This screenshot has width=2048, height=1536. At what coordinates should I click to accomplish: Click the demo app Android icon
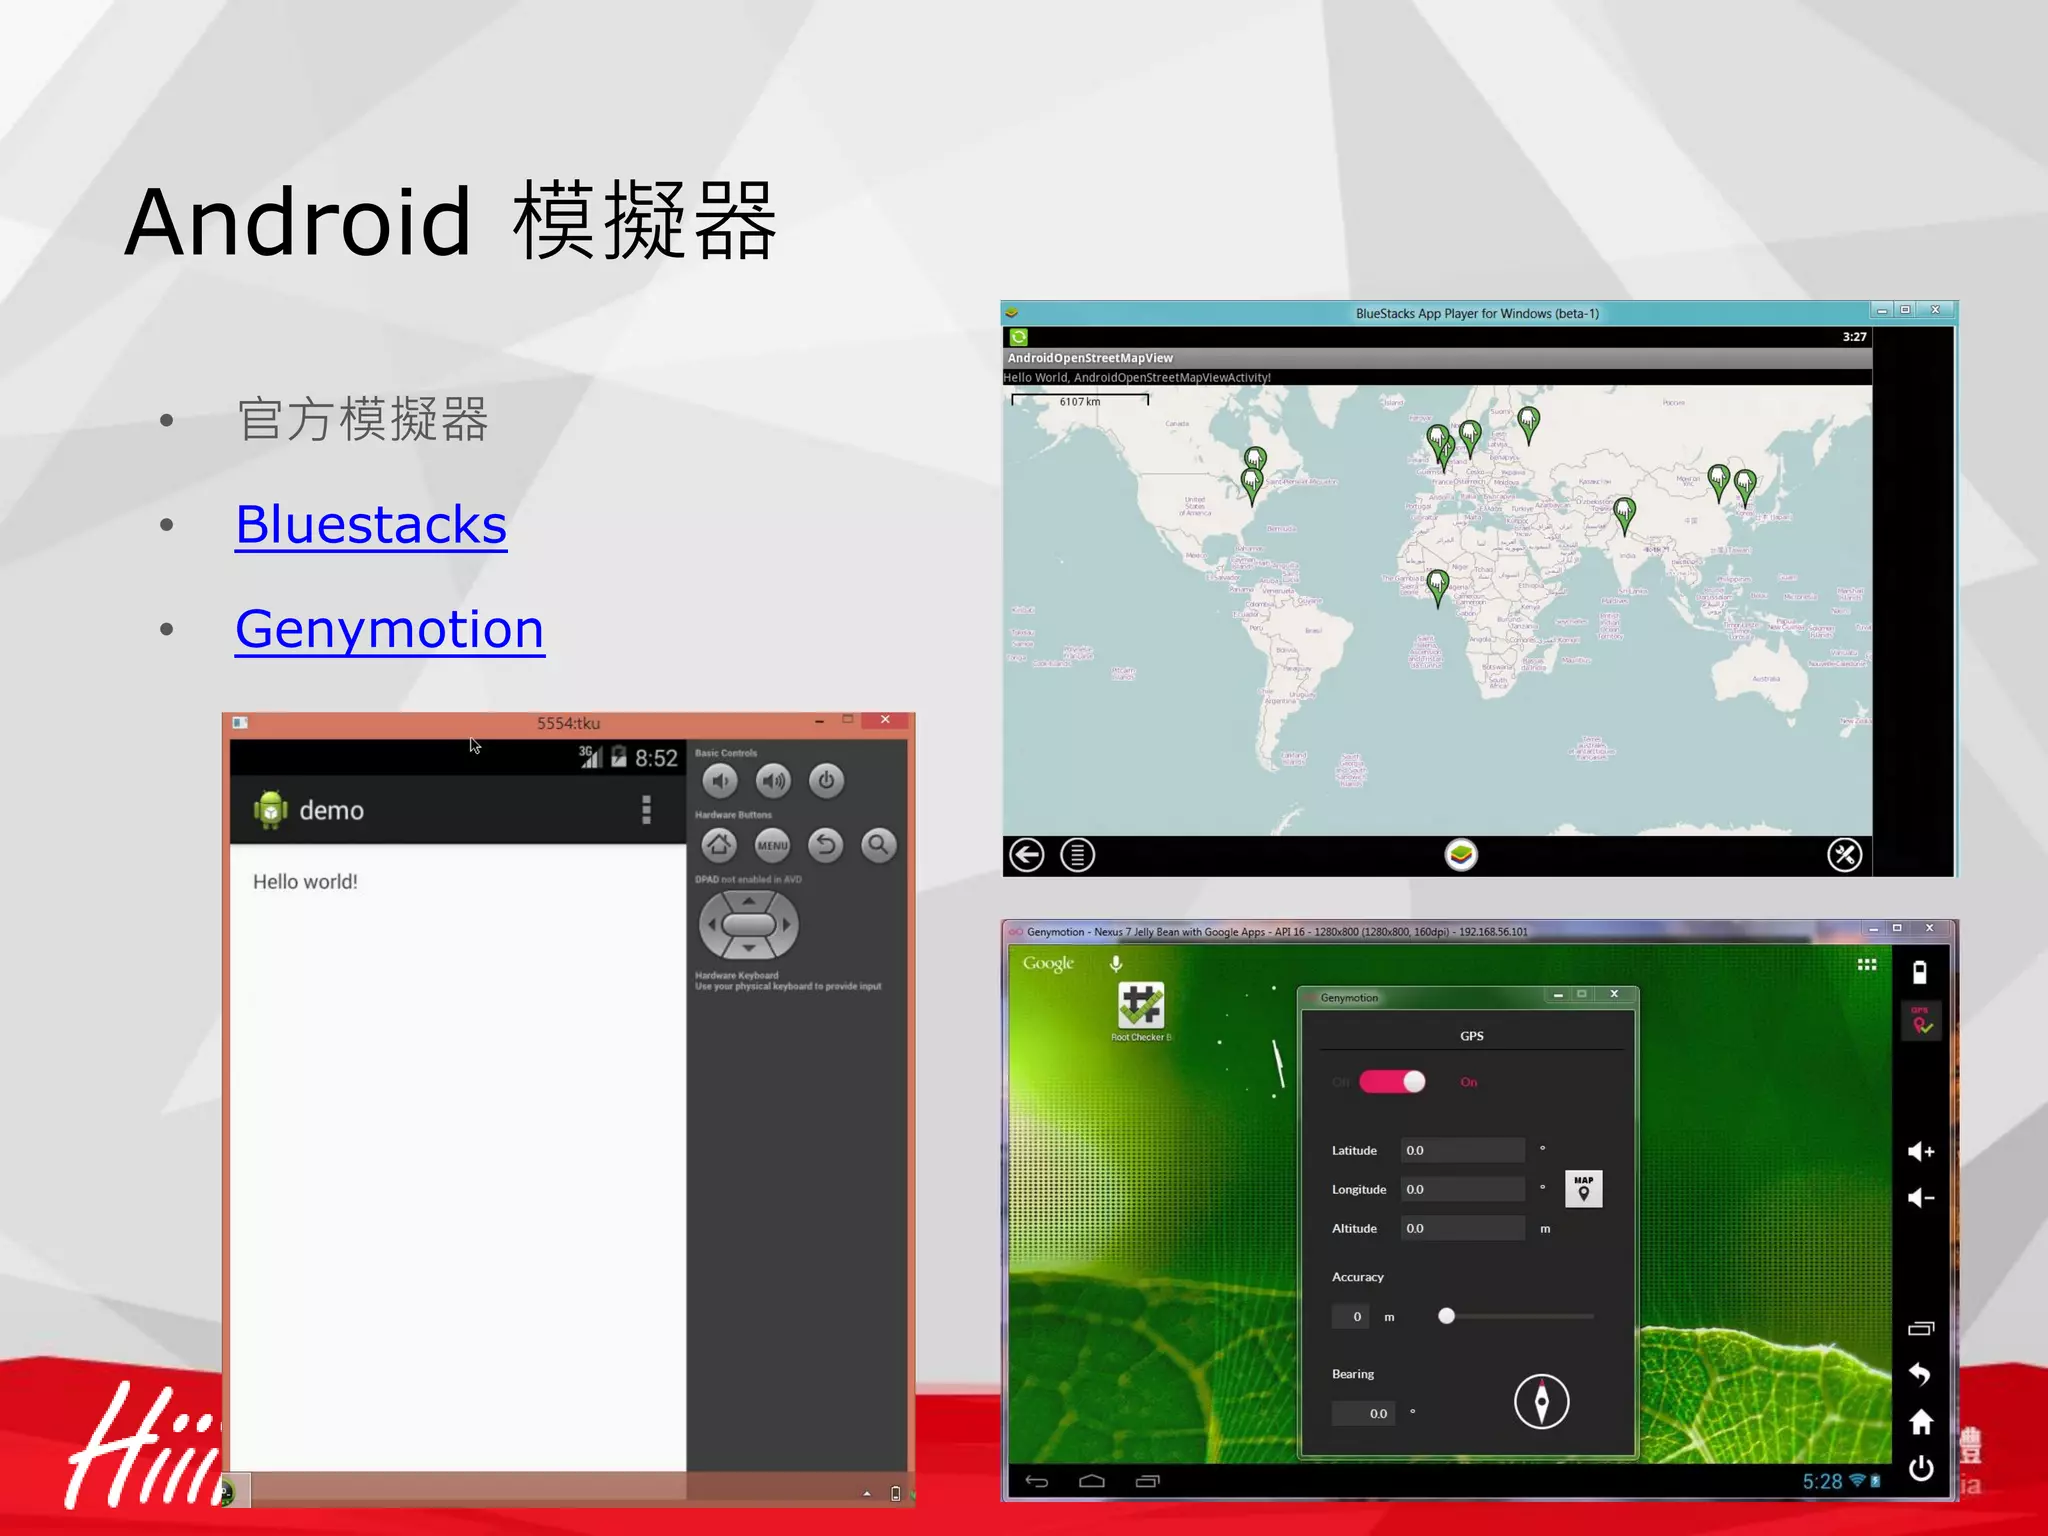(270, 810)
